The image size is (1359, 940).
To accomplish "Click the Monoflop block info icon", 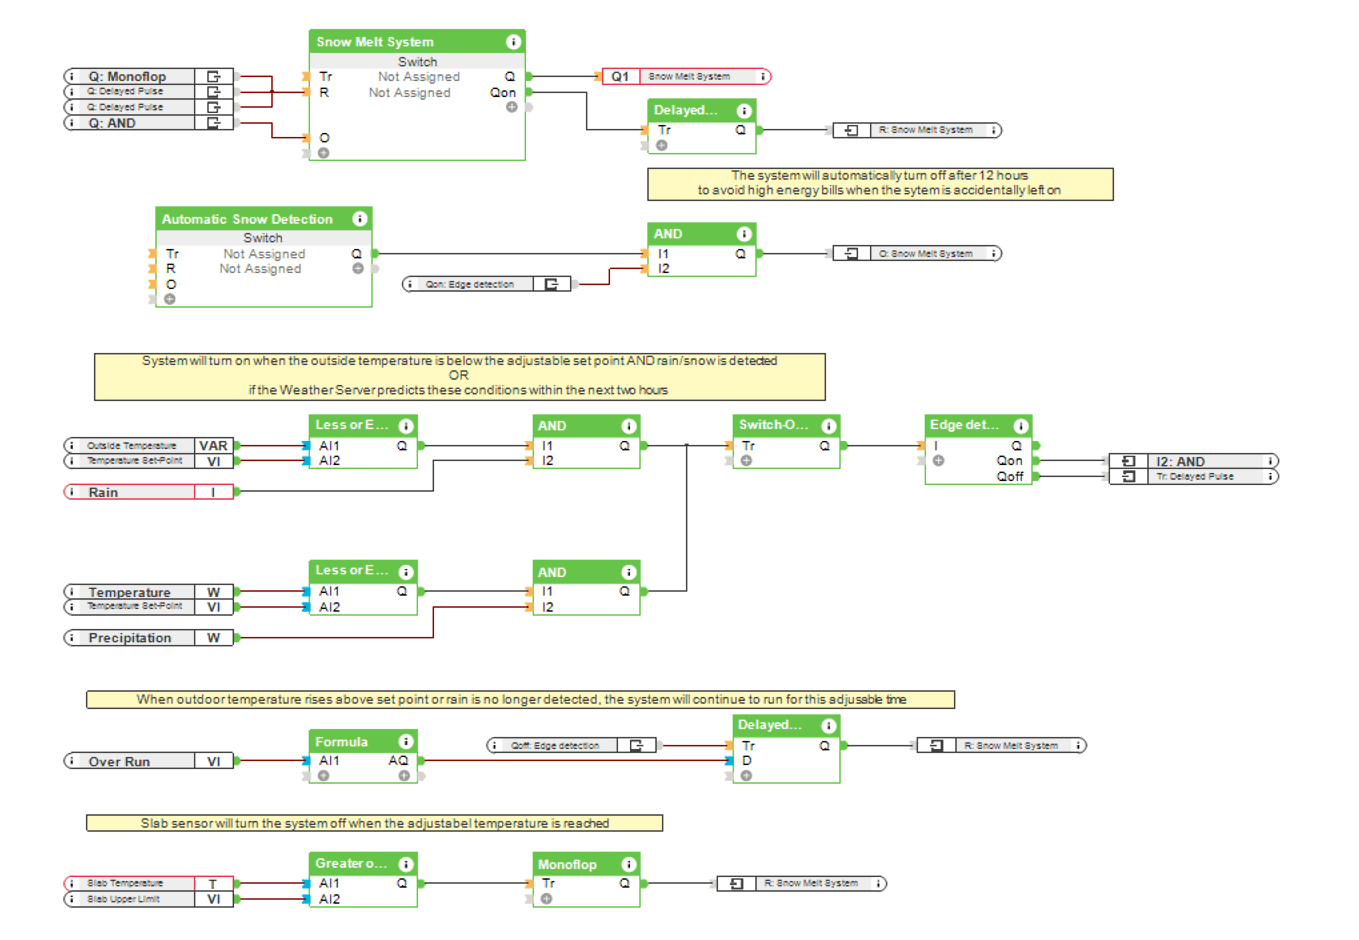I will 628,864.
